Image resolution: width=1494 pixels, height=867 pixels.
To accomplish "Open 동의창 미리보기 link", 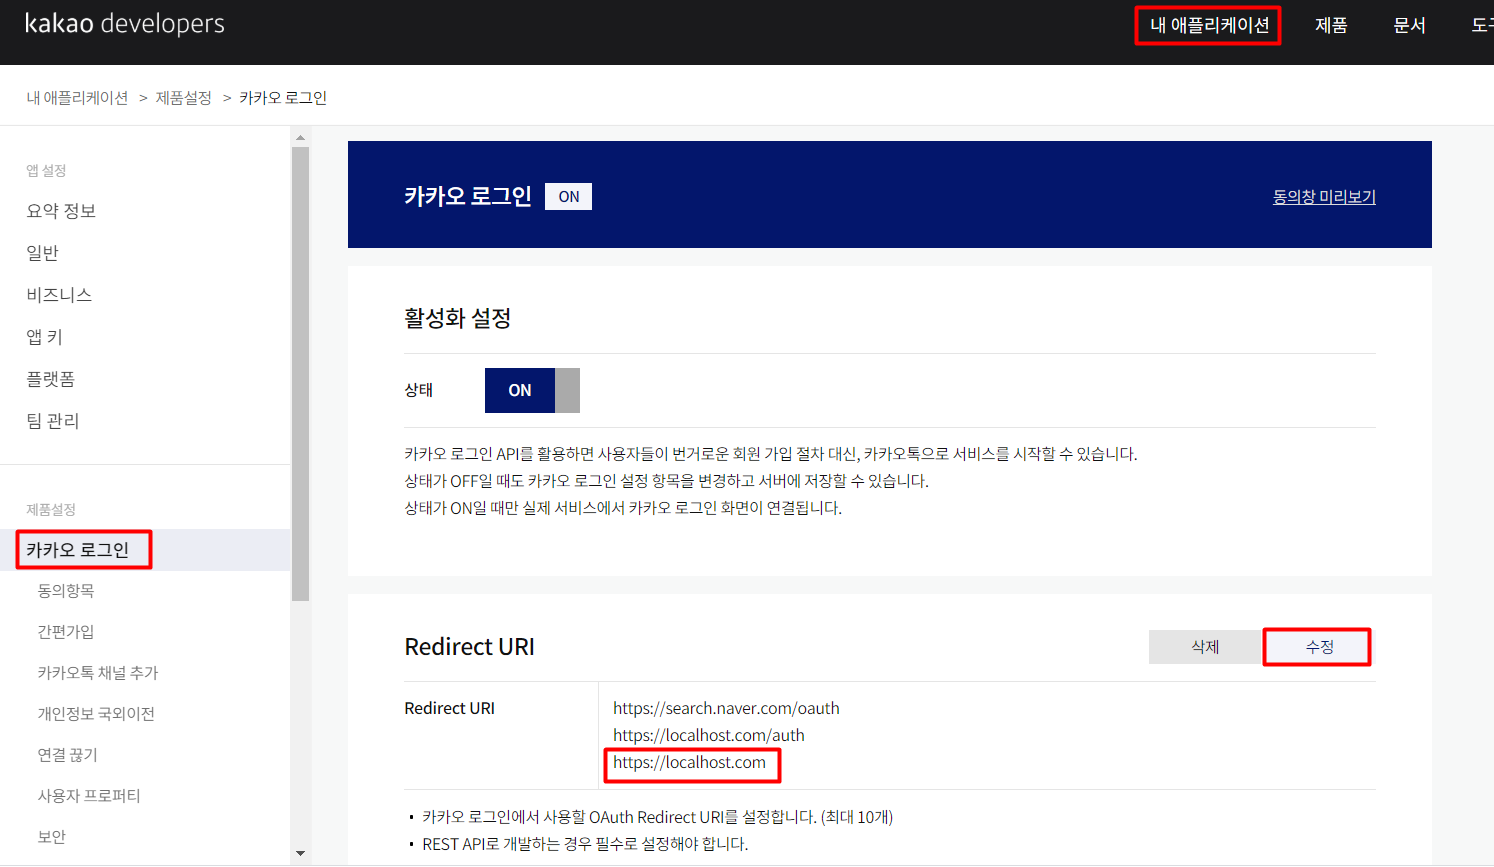I will [x=1324, y=197].
